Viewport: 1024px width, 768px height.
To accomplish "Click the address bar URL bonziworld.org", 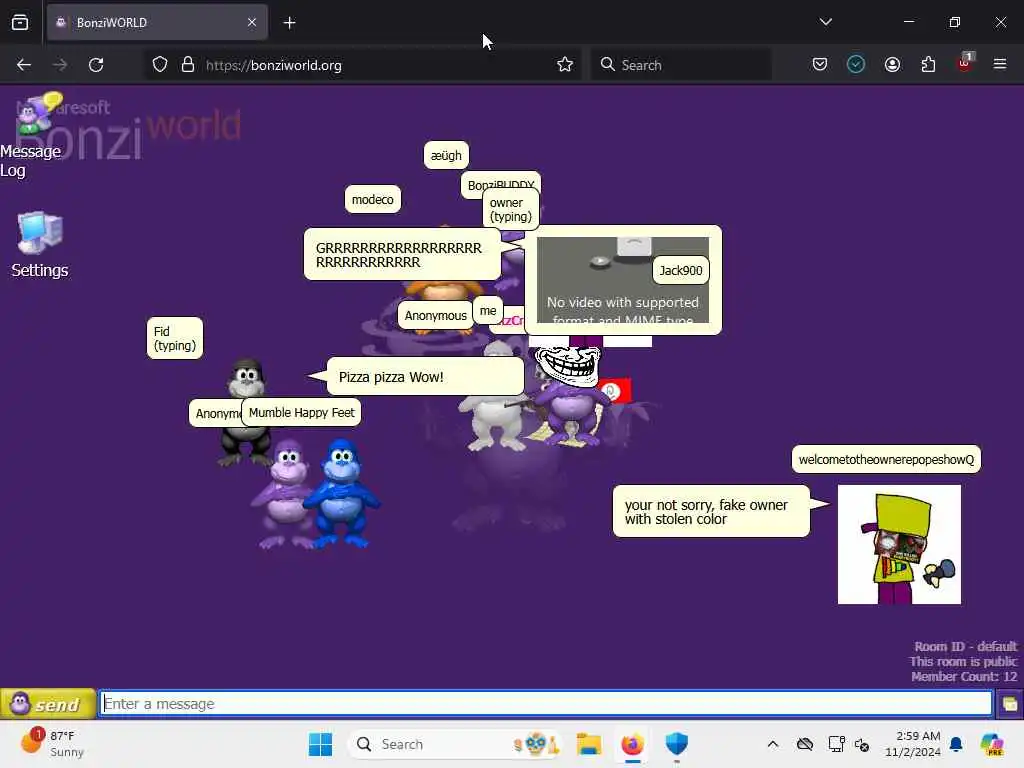I will (x=274, y=65).
